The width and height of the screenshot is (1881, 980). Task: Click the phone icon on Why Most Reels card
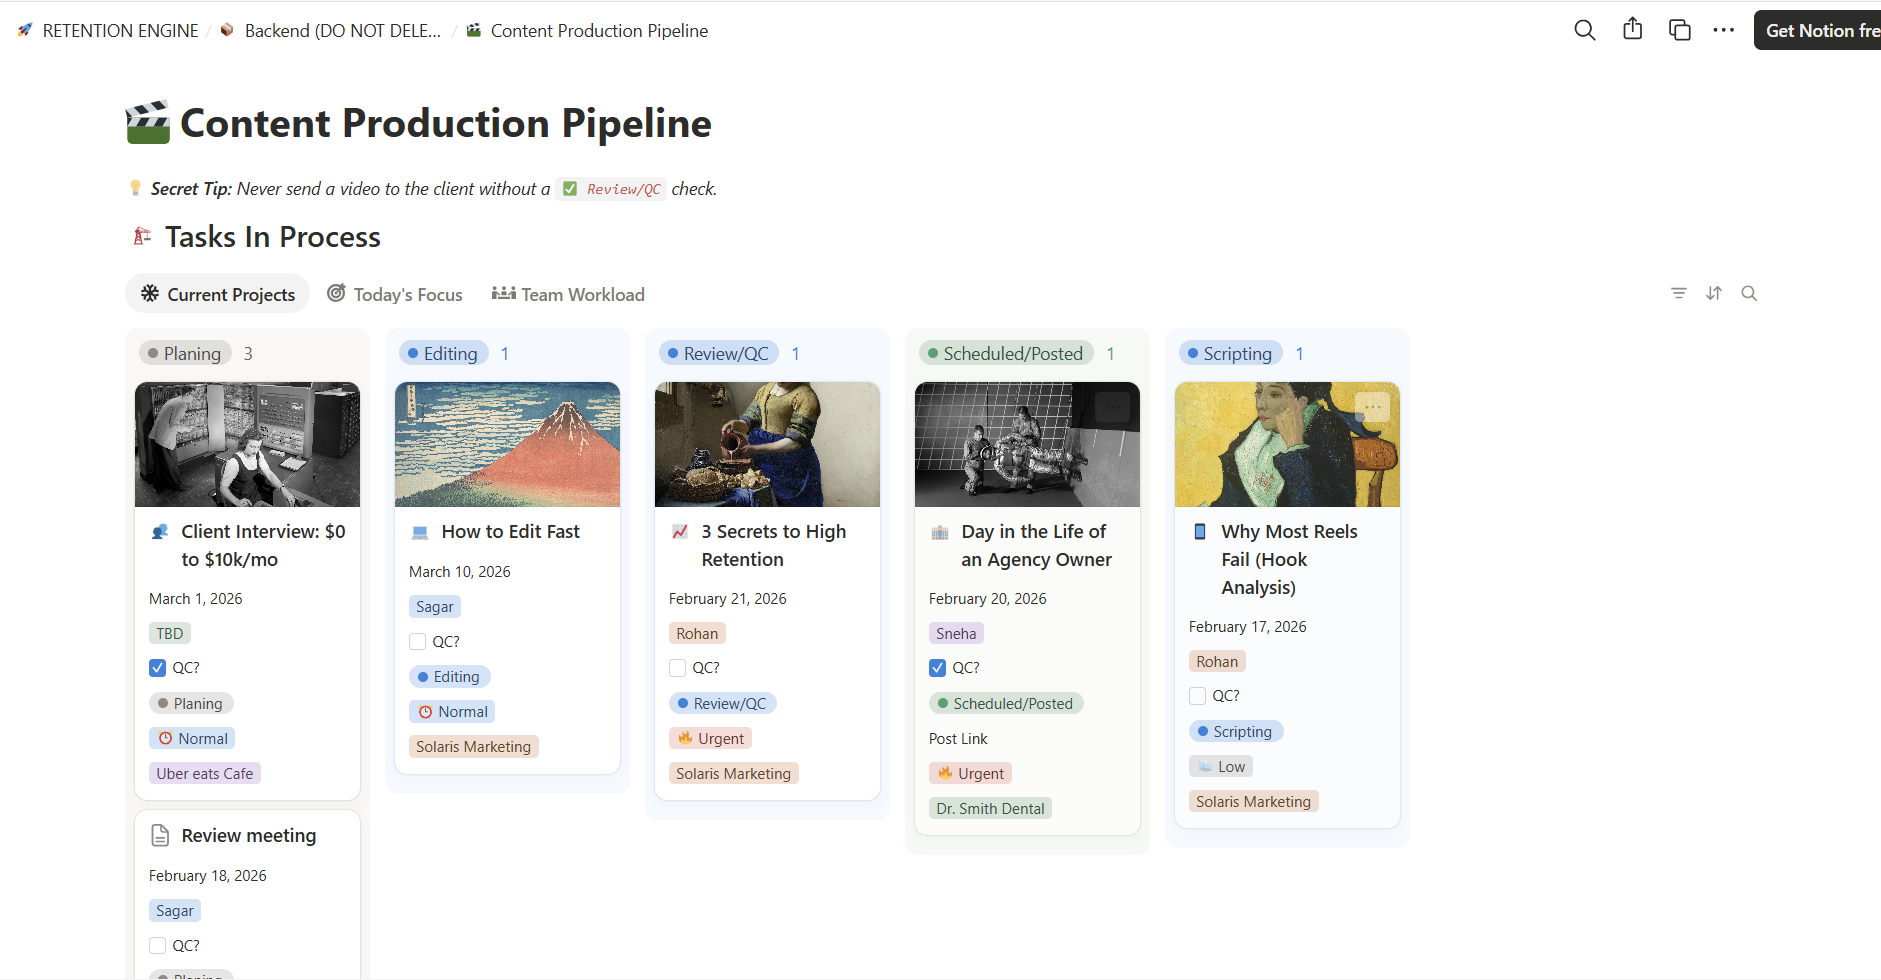(x=1200, y=532)
